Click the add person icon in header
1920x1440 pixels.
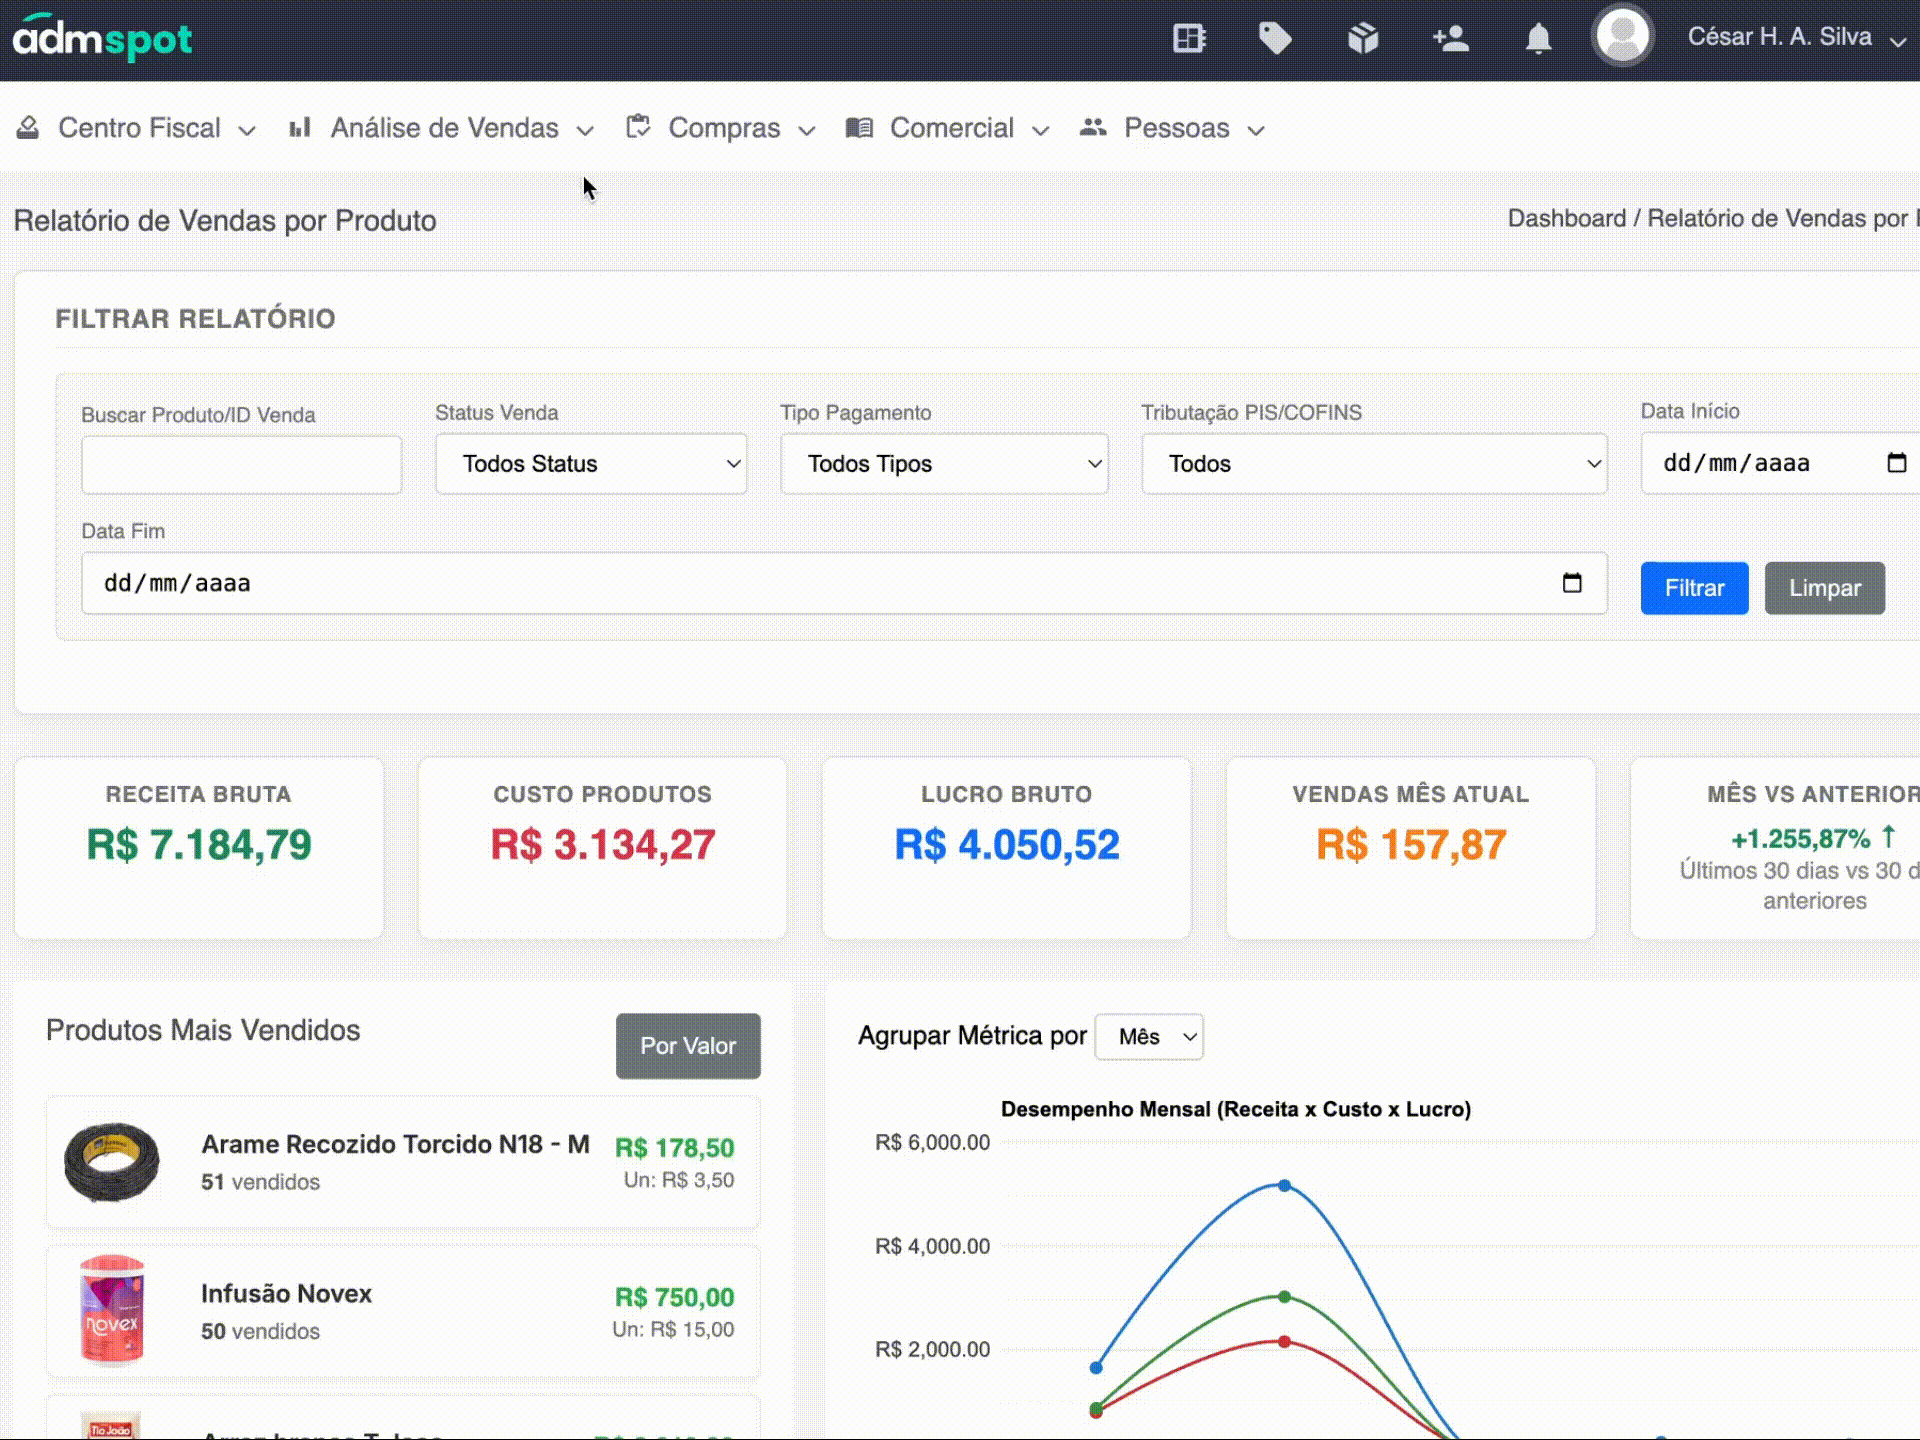pos(1450,38)
